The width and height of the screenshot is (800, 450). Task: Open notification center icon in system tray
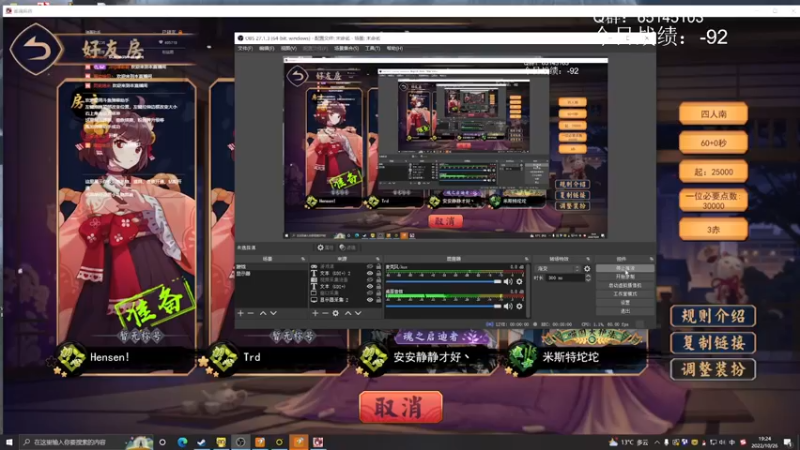pyautogui.click(x=788, y=442)
